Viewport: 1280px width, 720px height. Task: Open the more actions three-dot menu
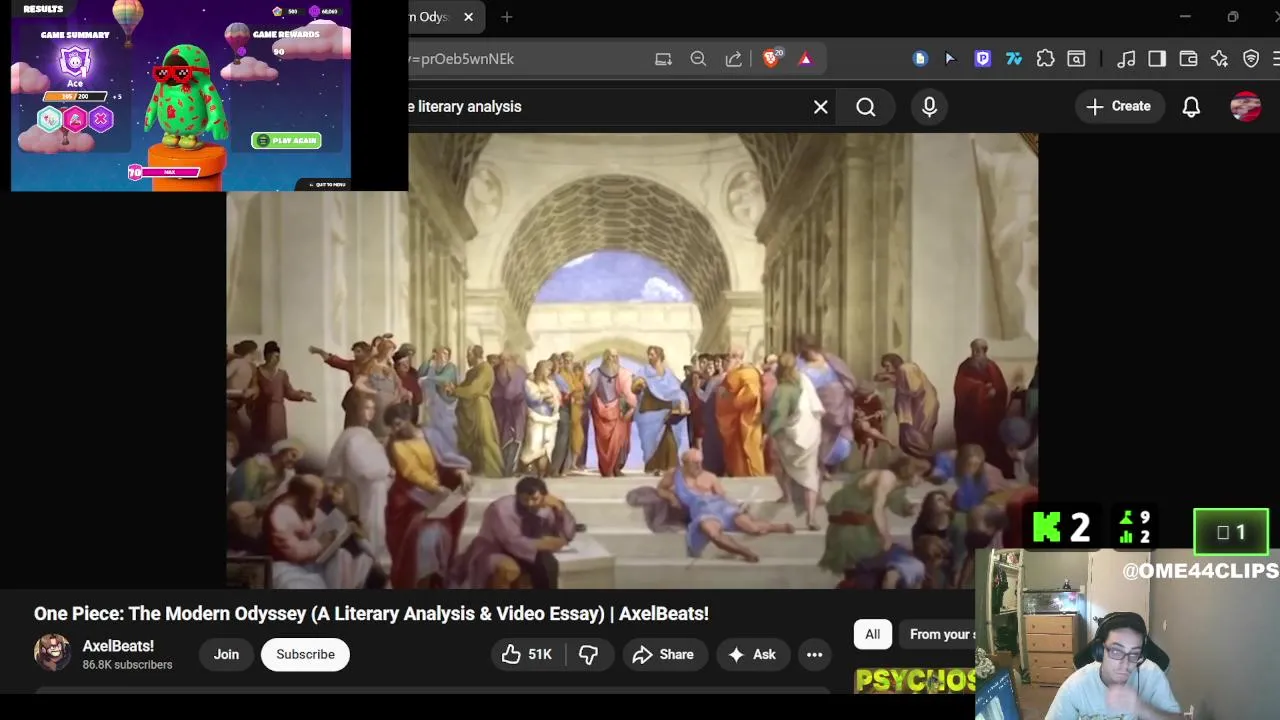(815, 654)
